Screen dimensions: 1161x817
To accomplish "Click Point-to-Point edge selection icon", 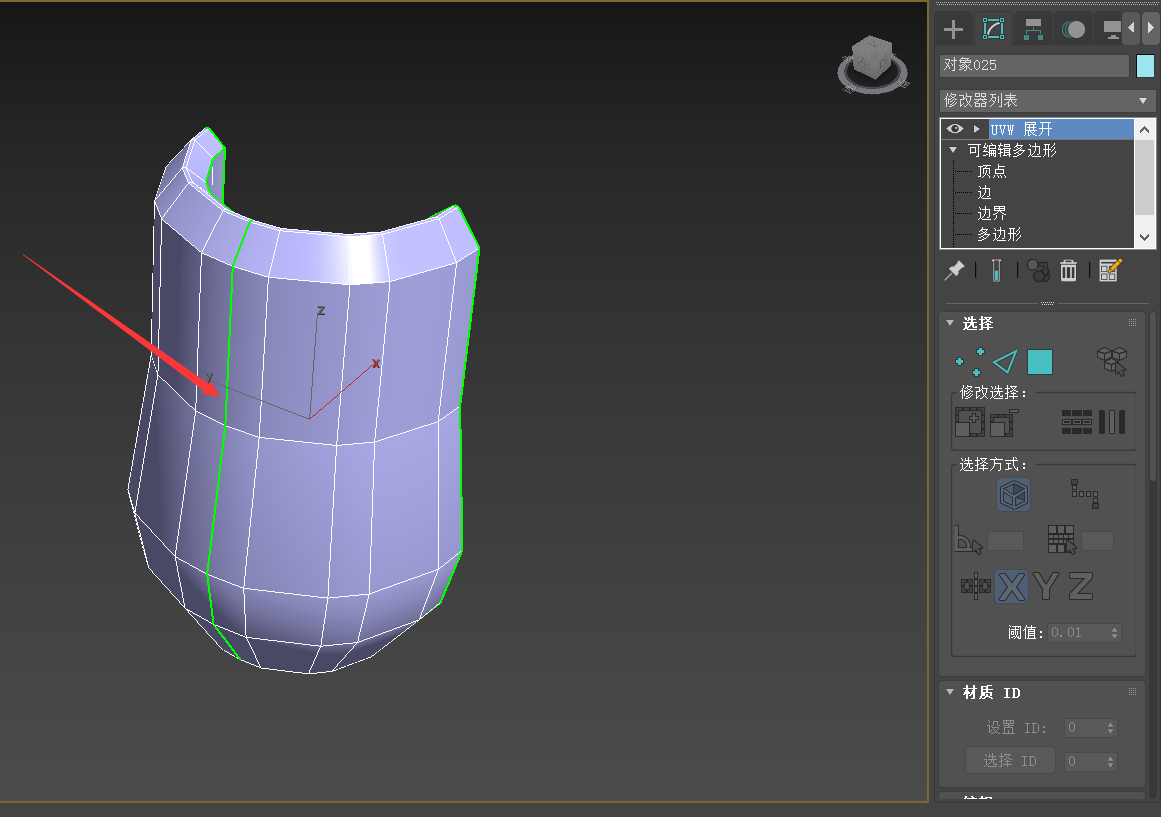I will coord(1085,494).
